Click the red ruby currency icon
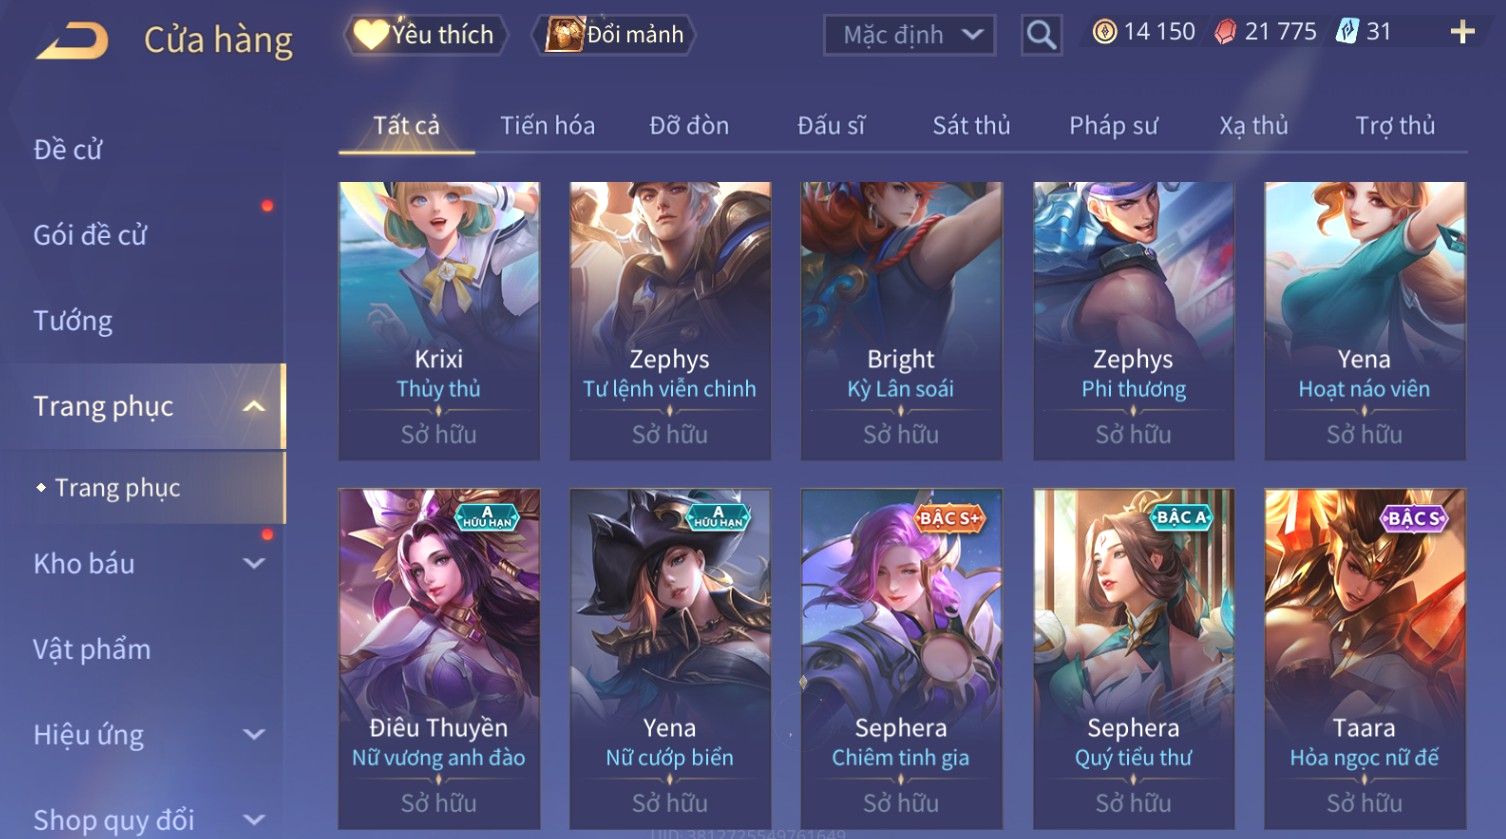Image resolution: width=1506 pixels, height=839 pixels. 1225,32
